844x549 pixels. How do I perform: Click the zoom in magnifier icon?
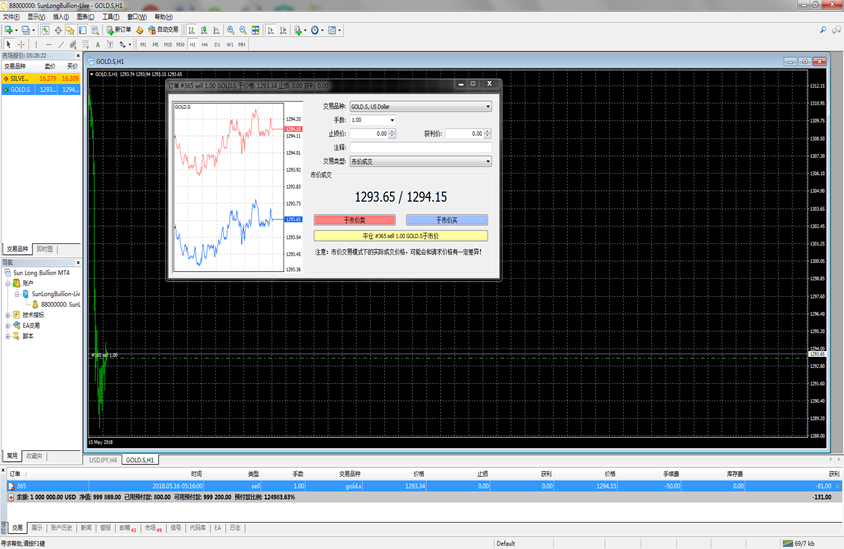point(231,30)
